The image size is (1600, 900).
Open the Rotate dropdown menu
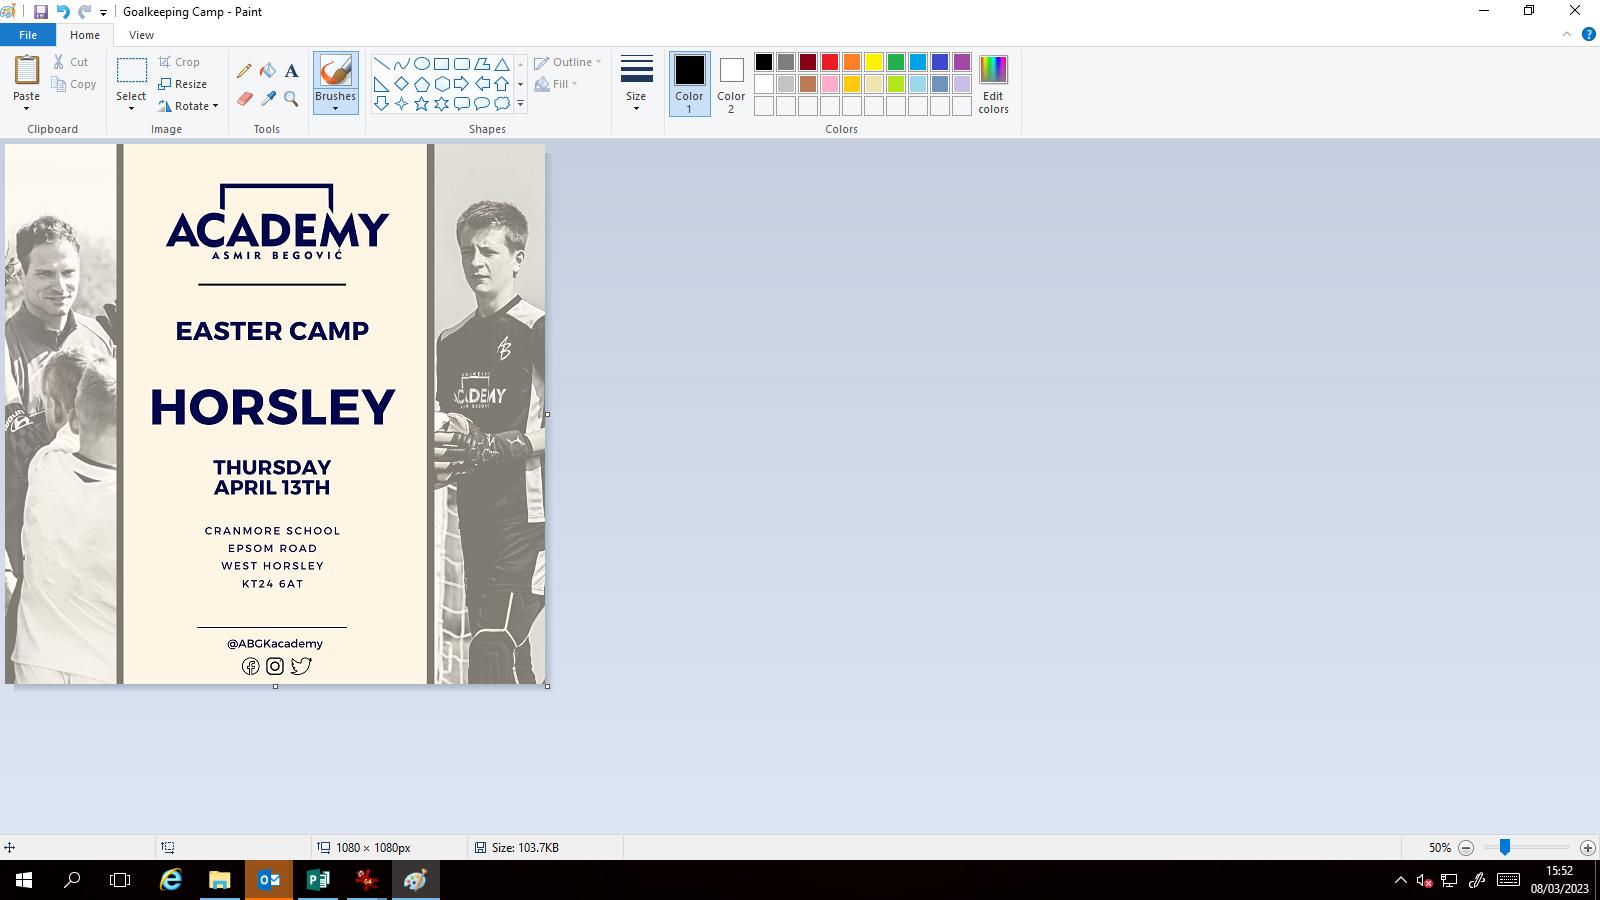tap(188, 106)
